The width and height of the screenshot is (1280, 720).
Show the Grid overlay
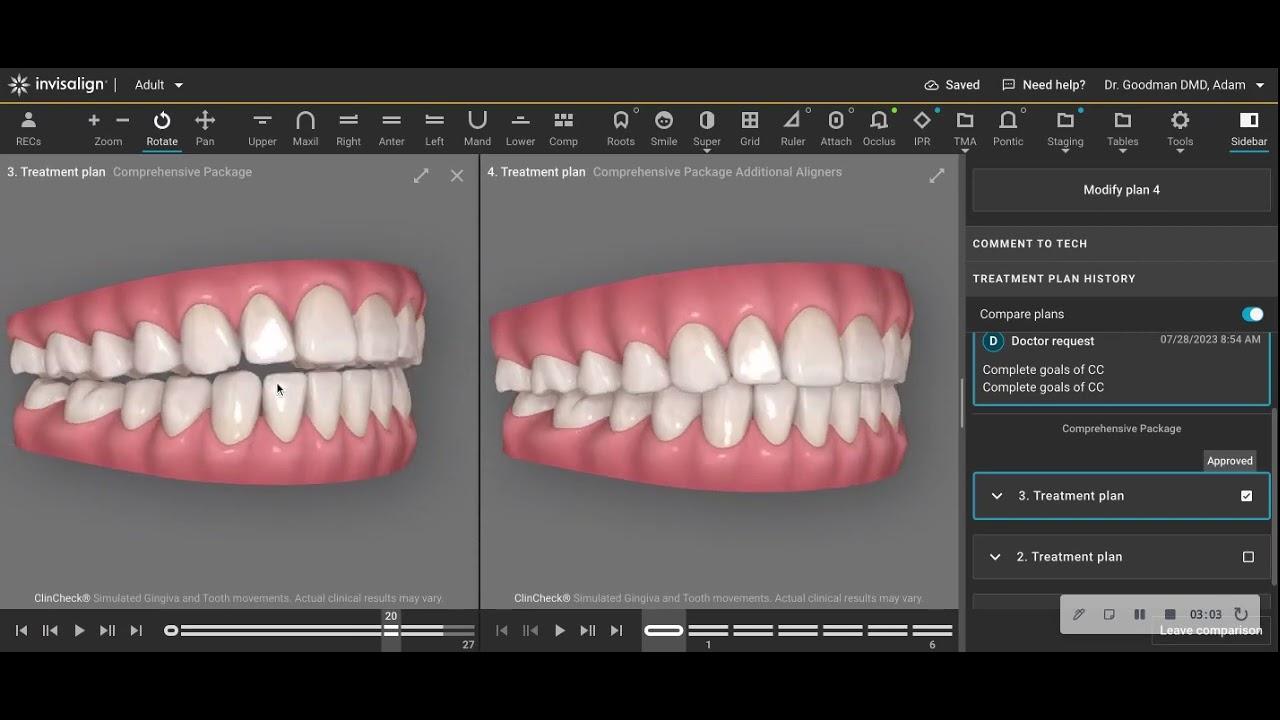[750, 128]
